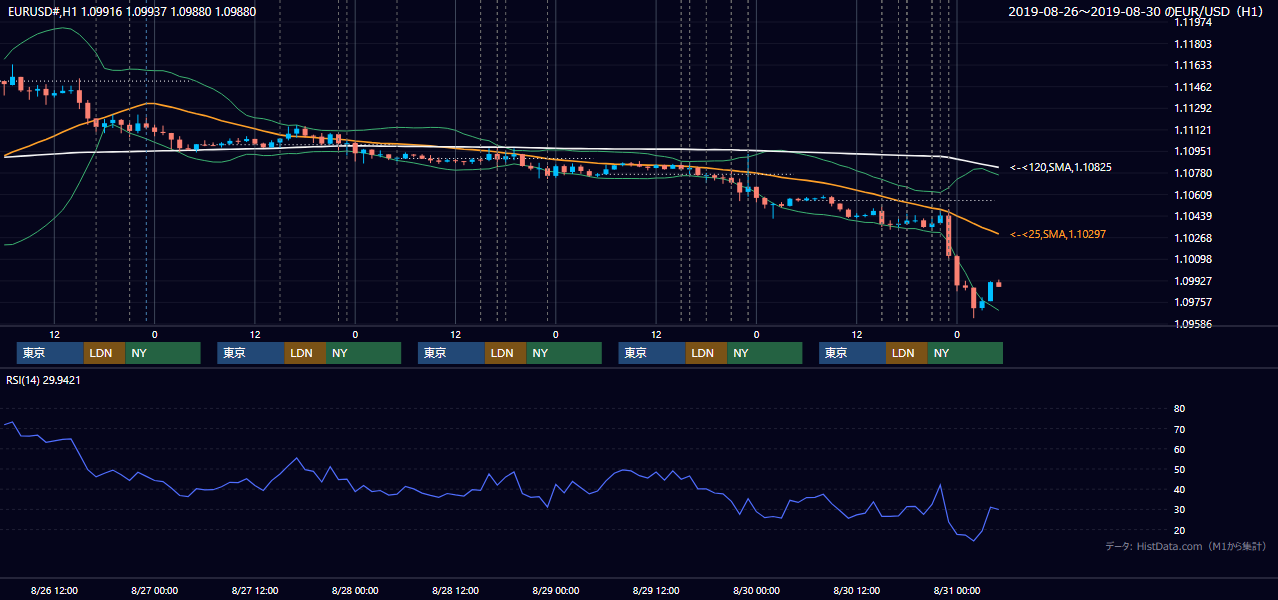
Task: Click price axis value 1.10439
Action: (x=1193, y=216)
